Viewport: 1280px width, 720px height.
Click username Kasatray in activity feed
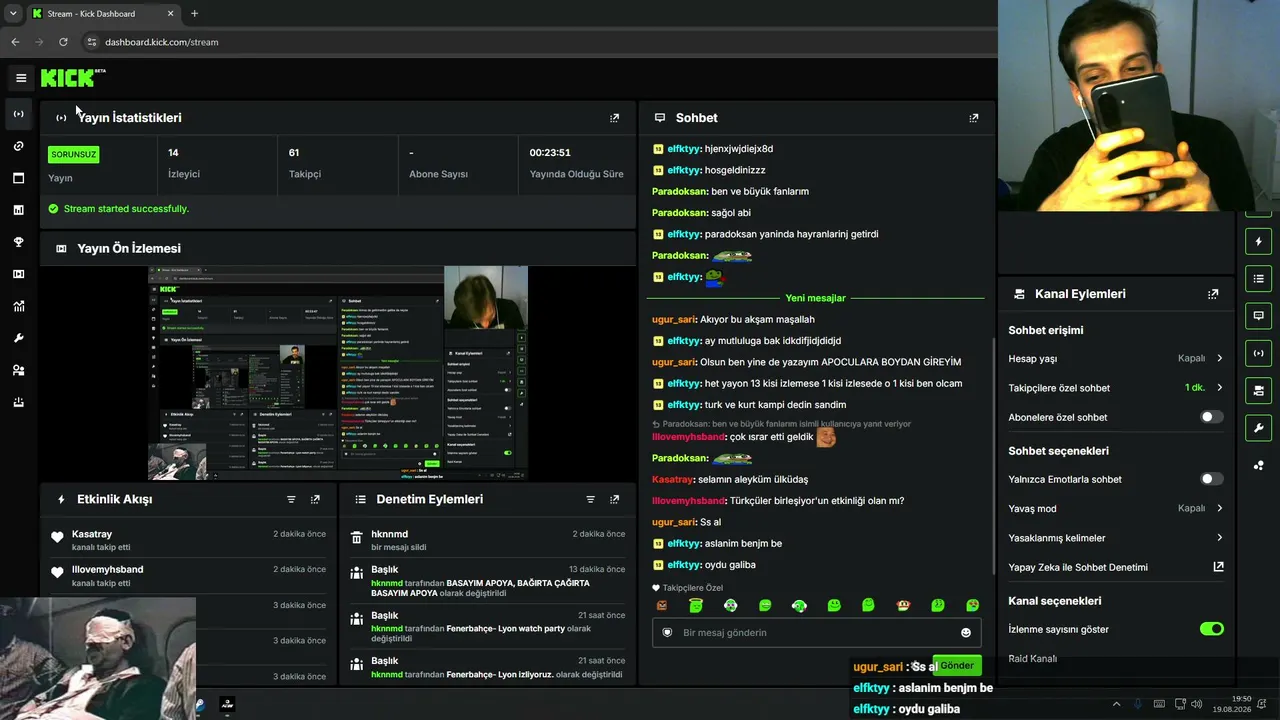tap(92, 534)
